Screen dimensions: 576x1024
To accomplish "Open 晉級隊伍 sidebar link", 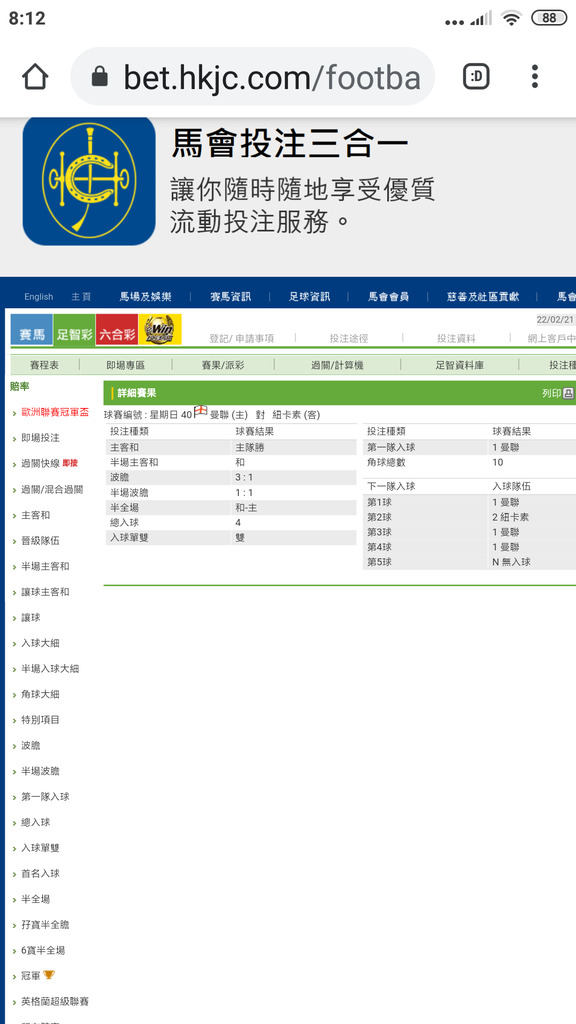I will tap(40, 541).
